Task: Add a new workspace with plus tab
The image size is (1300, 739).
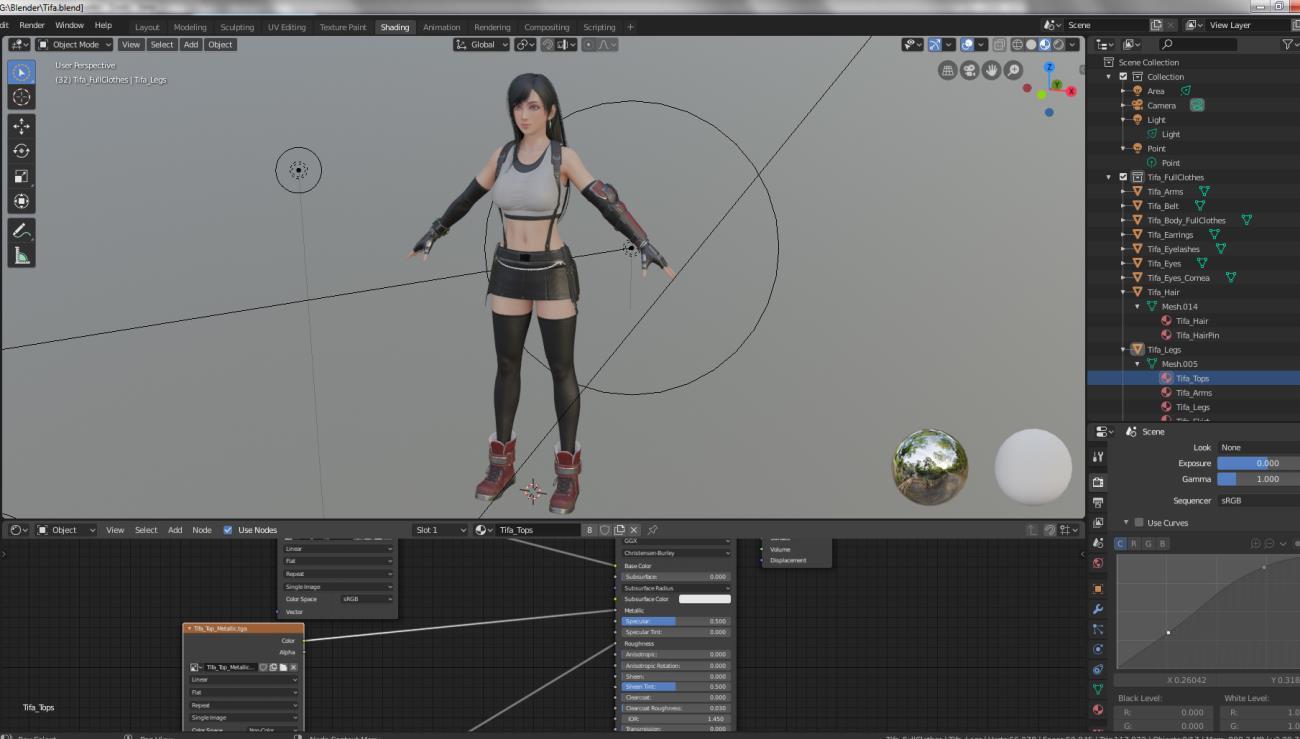Action: pyautogui.click(x=630, y=27)
